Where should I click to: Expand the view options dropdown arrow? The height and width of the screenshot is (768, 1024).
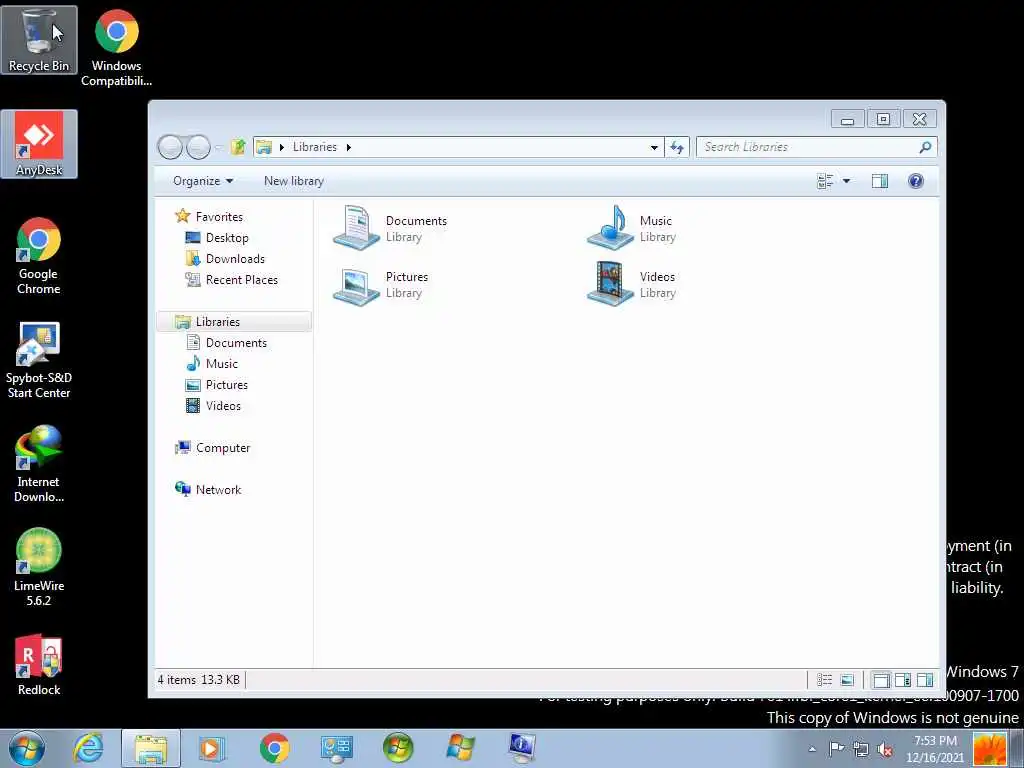846,181
